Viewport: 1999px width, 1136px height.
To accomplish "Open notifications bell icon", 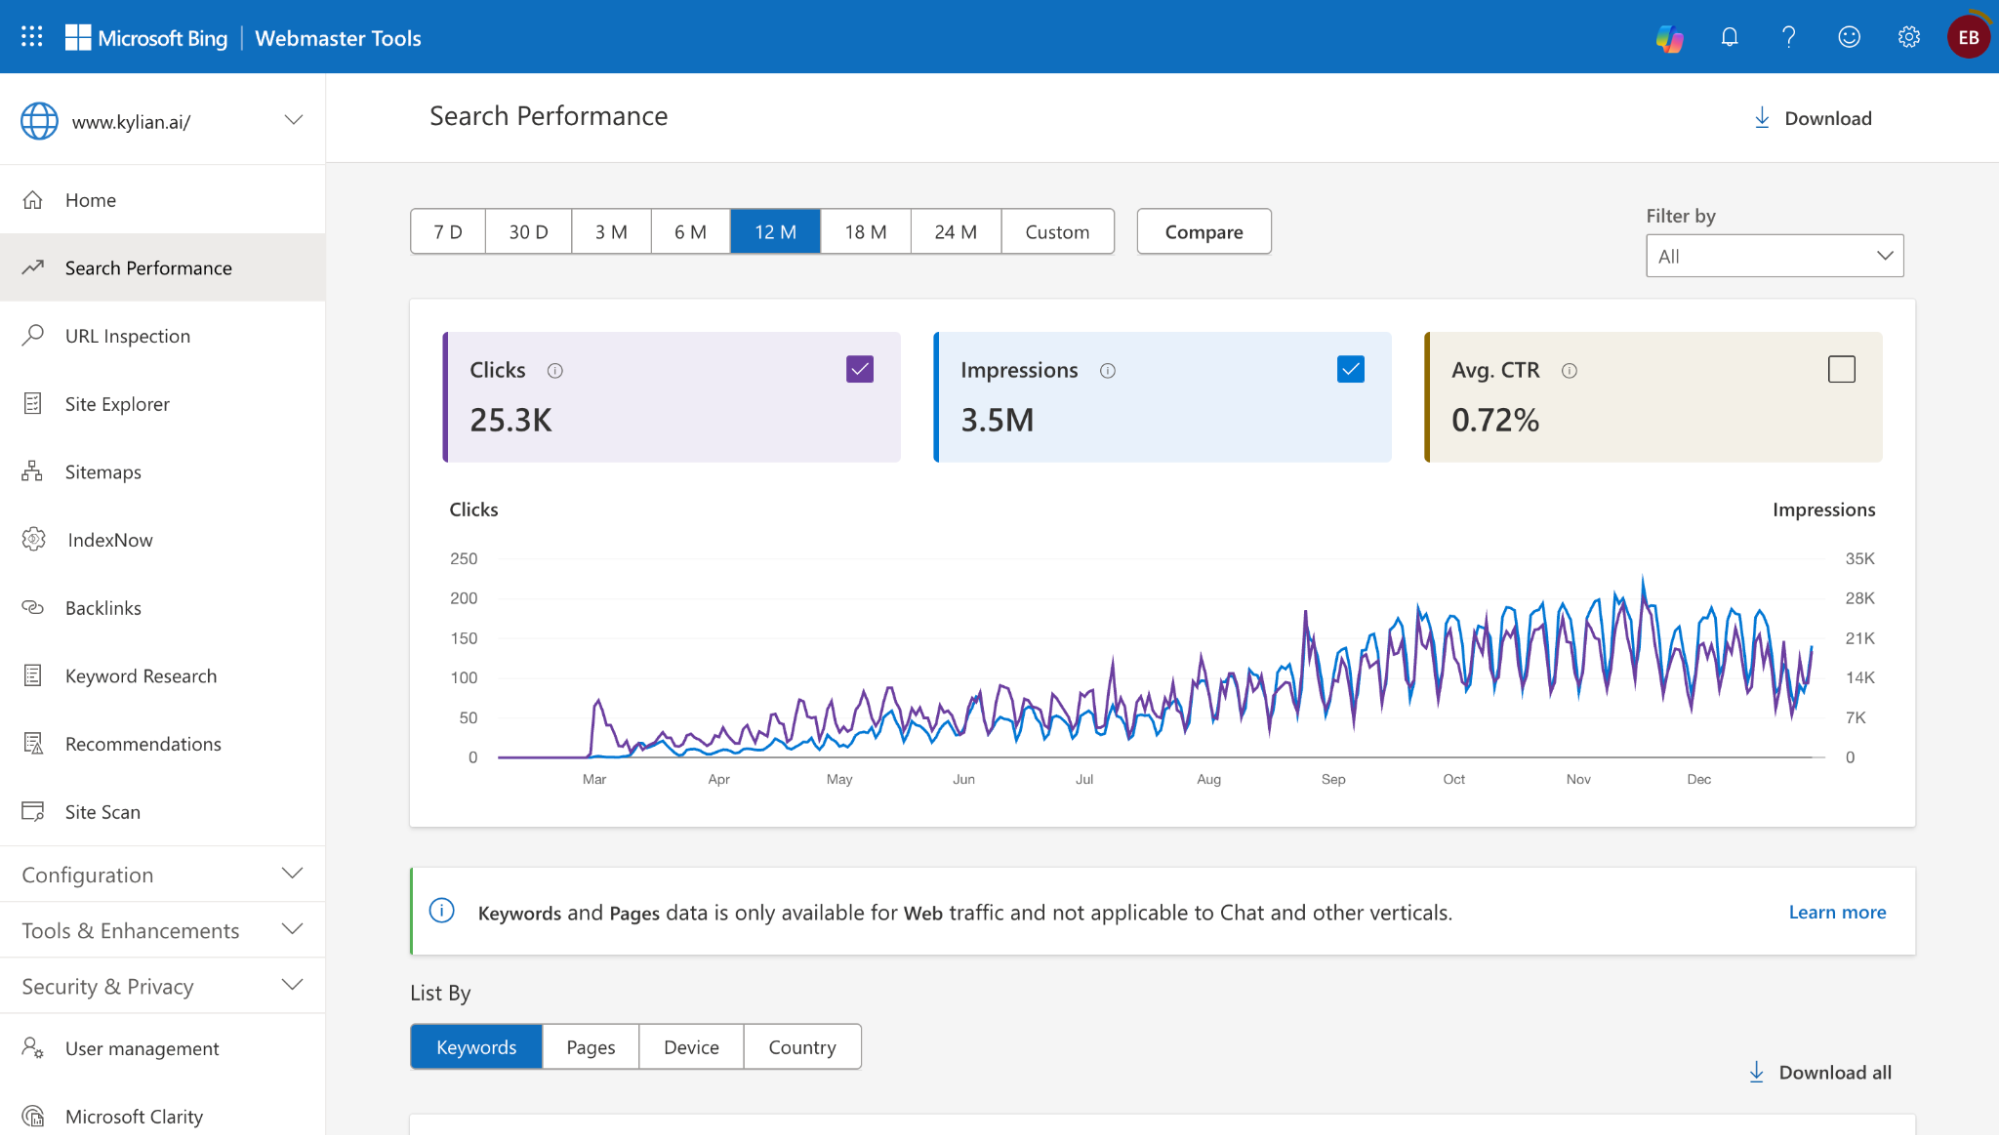I will point(1729,37).
